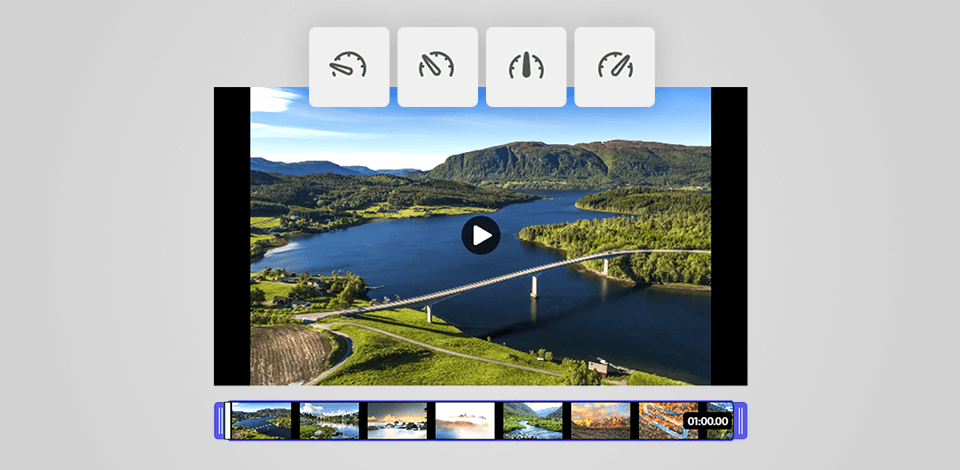
Task: Select the clouds over water timeline thumbnail
Action: 329,420
